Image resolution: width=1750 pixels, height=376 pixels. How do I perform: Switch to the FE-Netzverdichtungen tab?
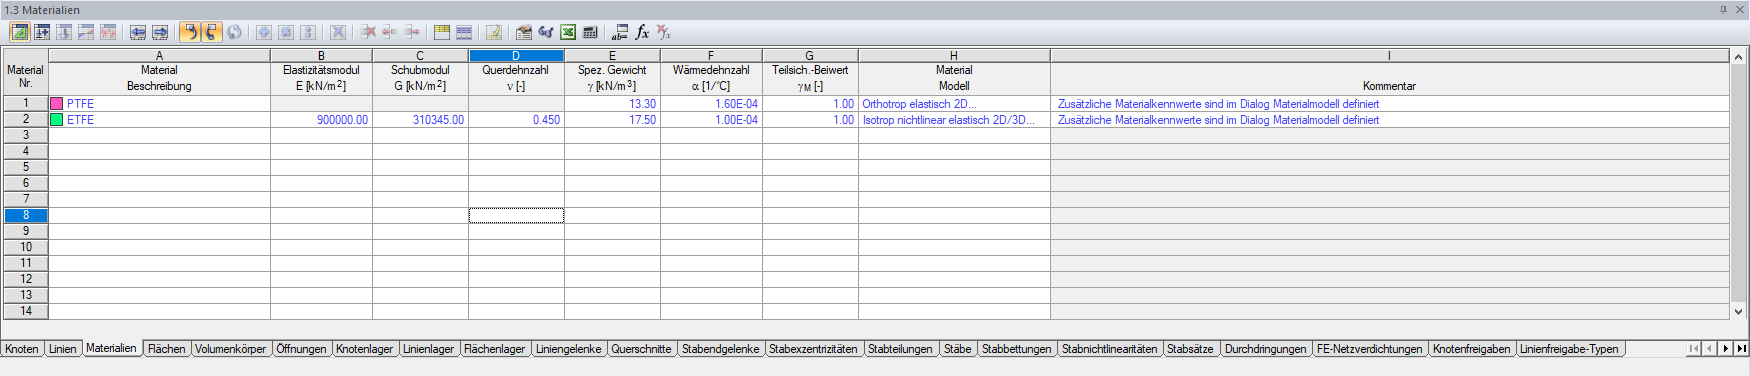click(1369, 349)
